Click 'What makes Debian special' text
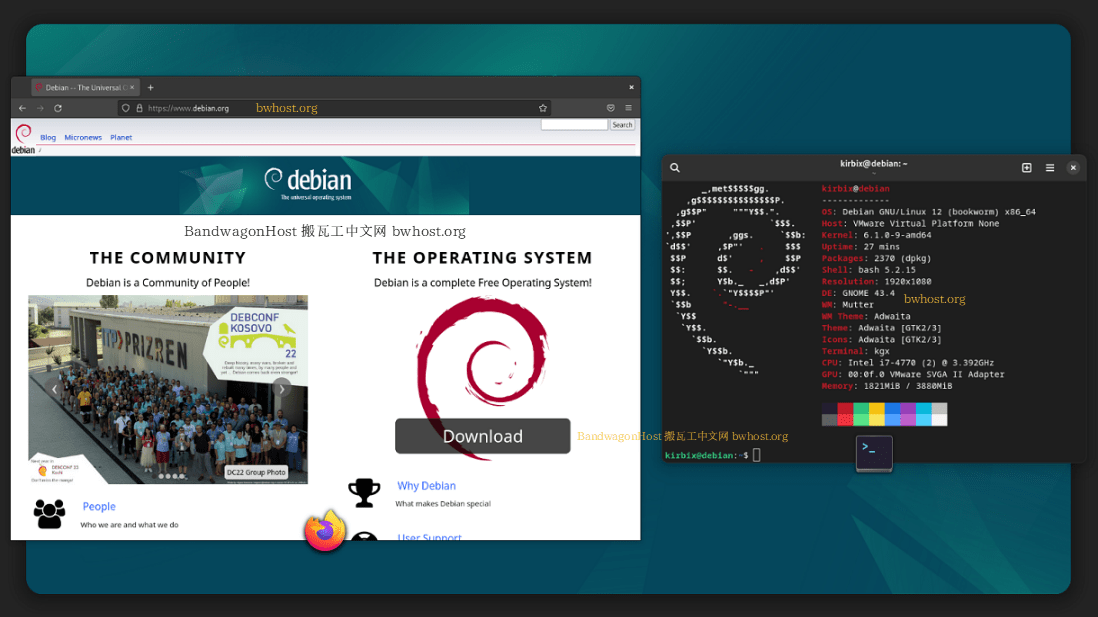 tap(443, 504)
